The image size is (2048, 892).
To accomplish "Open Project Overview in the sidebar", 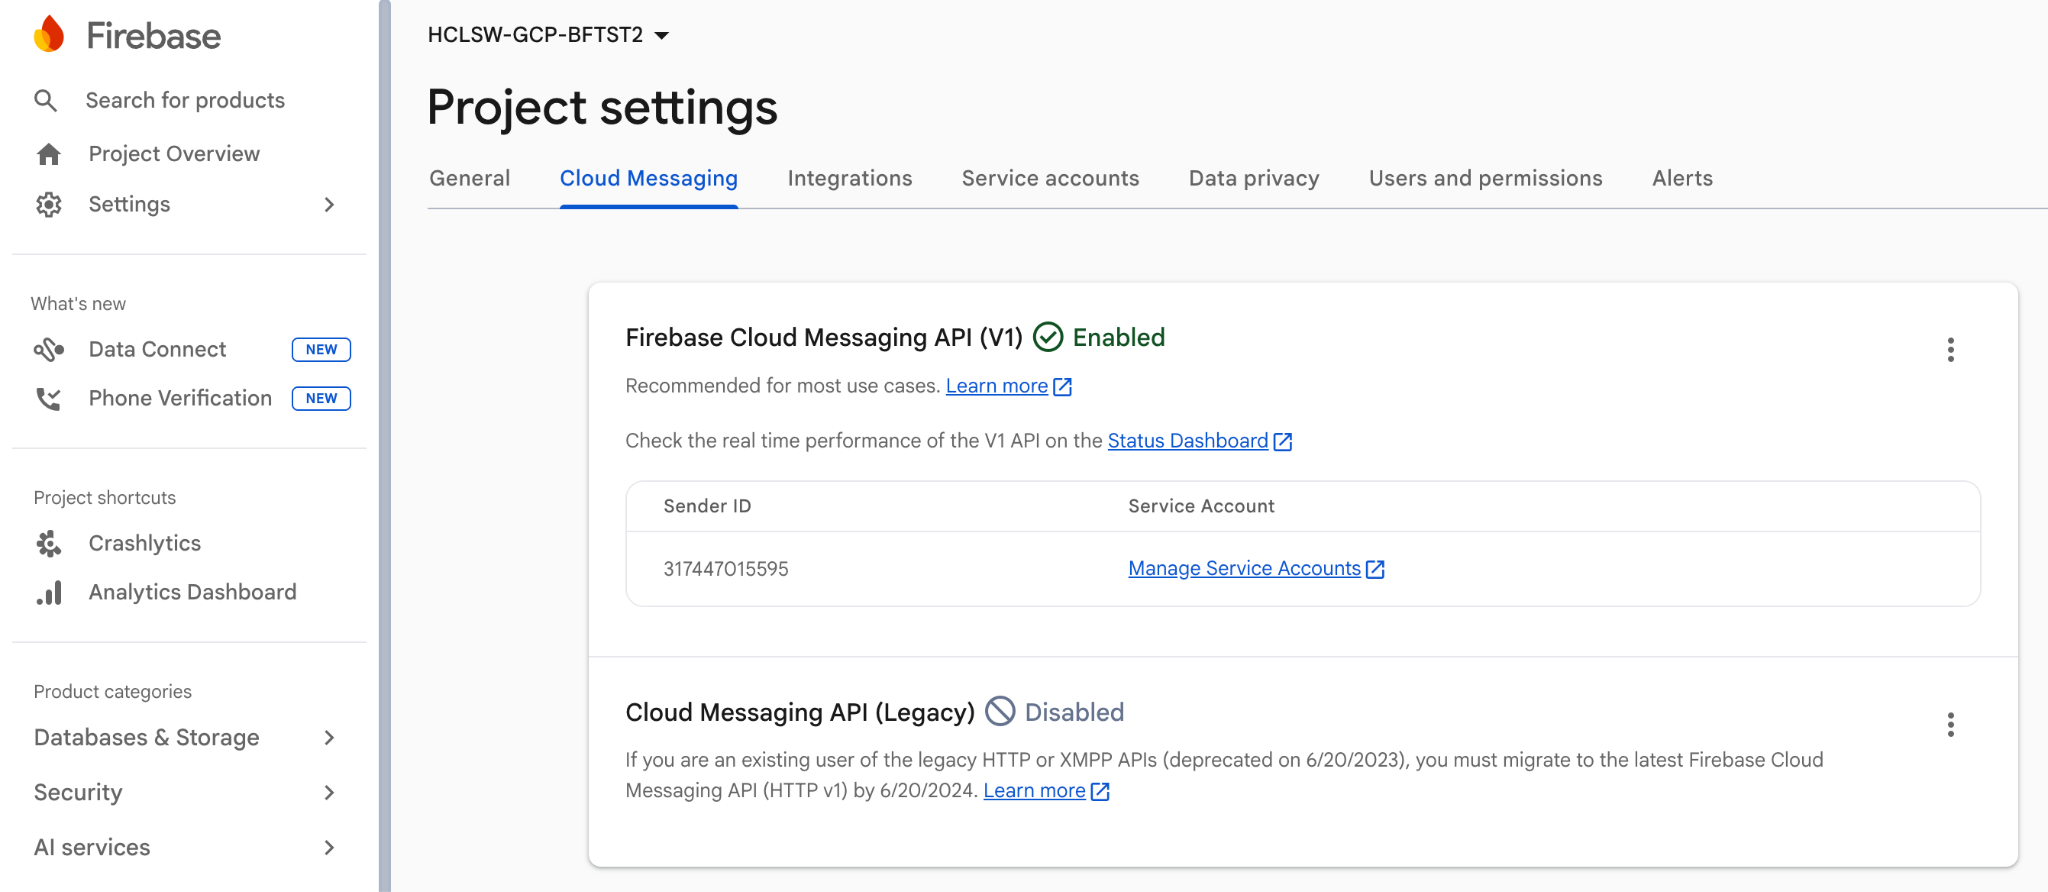I will 174,154.
